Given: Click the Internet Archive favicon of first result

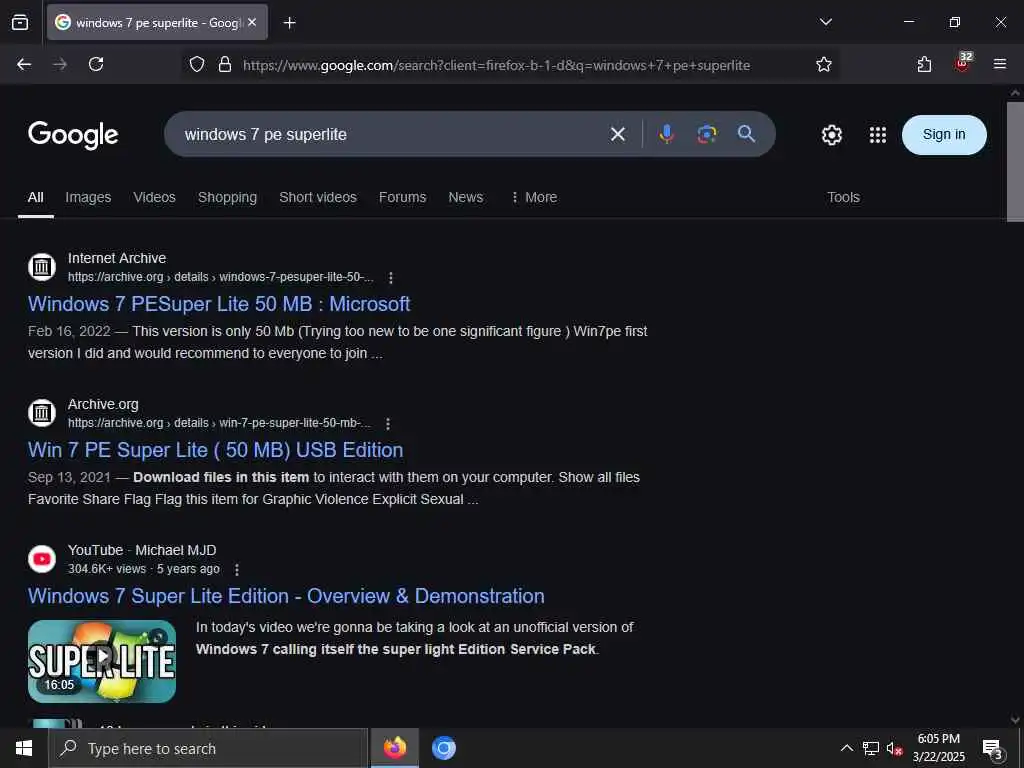Looking at the screenshot, I should [x=42, y=267].
